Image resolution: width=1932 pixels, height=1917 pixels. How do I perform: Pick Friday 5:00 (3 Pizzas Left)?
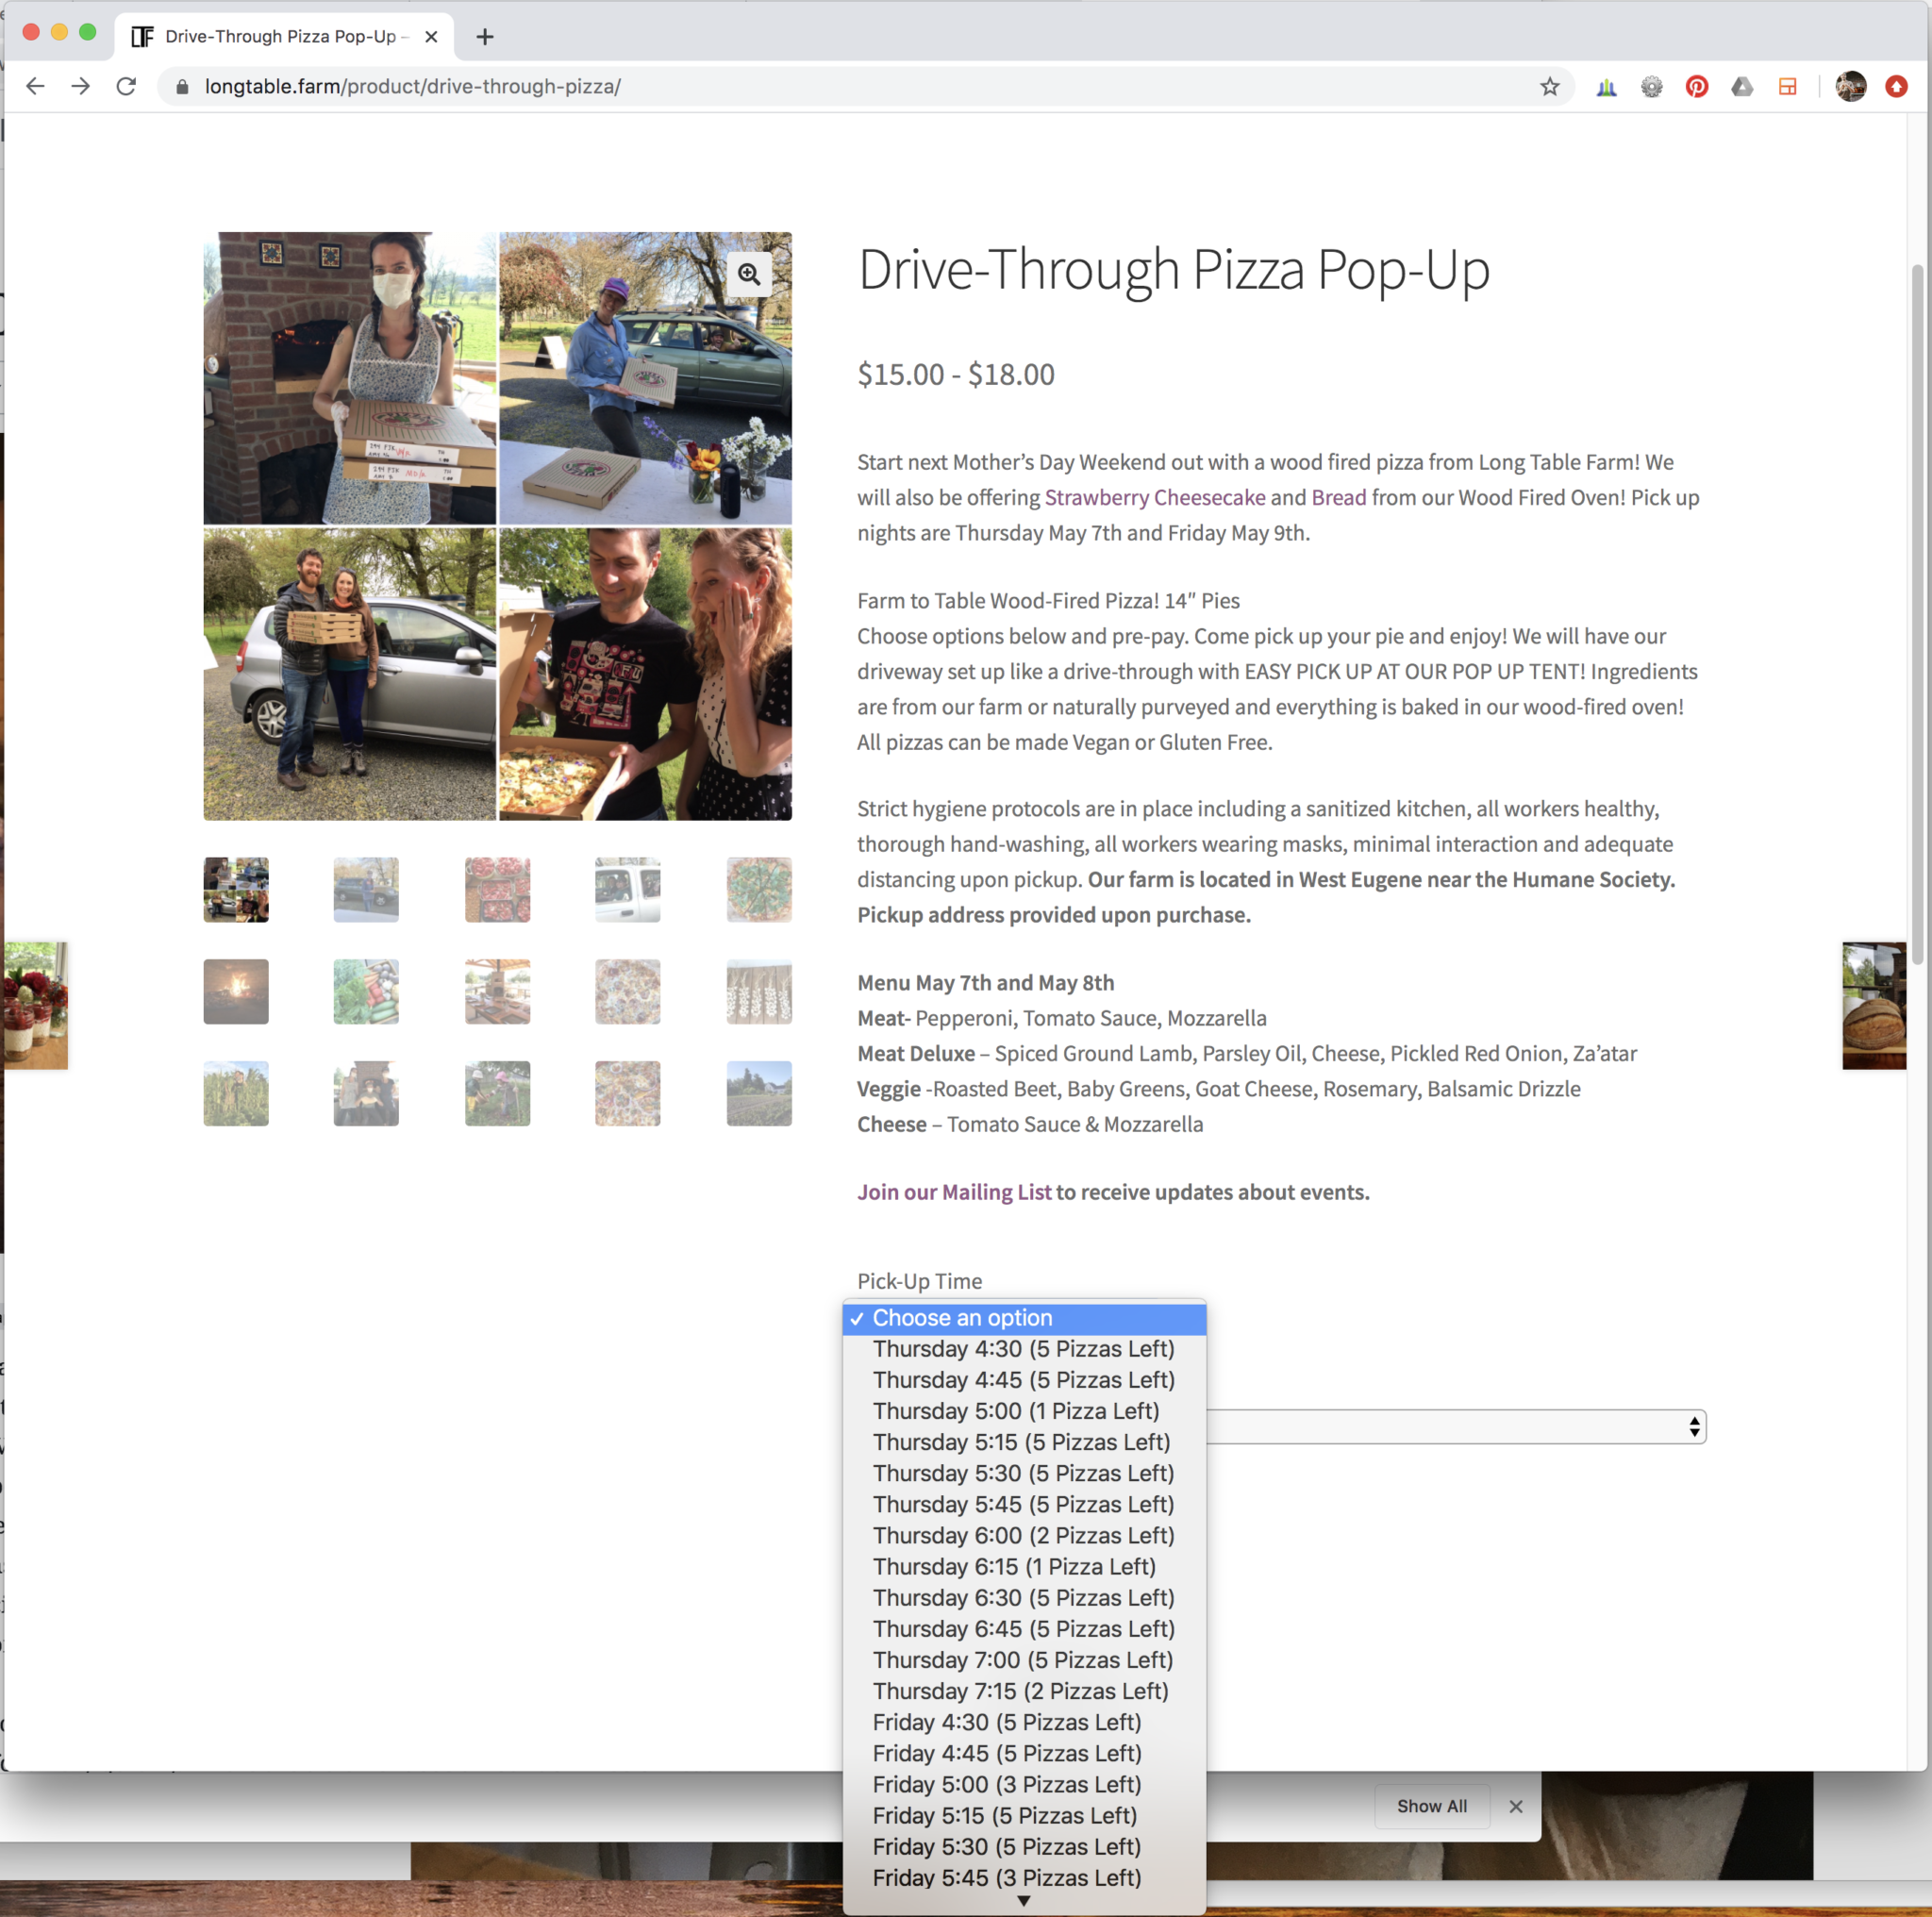coord(1024,1784)
